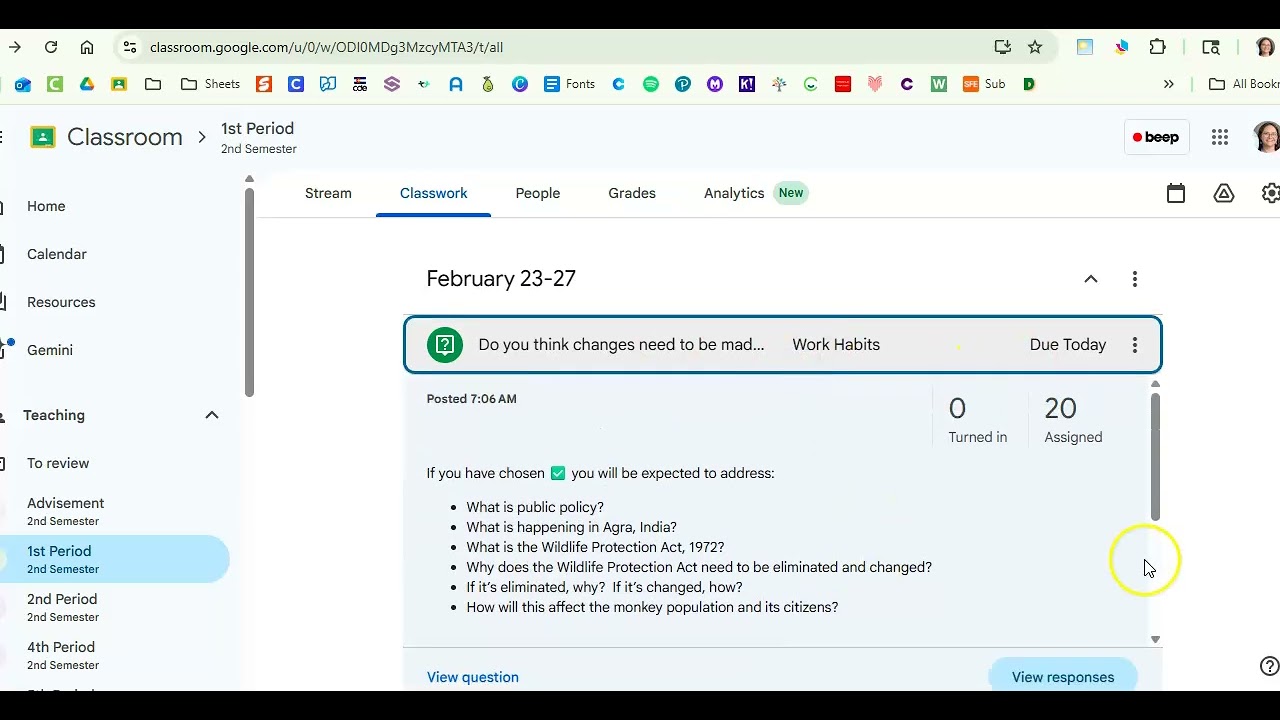
Task: Open the Google account avatar in Classroom
Action: pos(1267,137)
